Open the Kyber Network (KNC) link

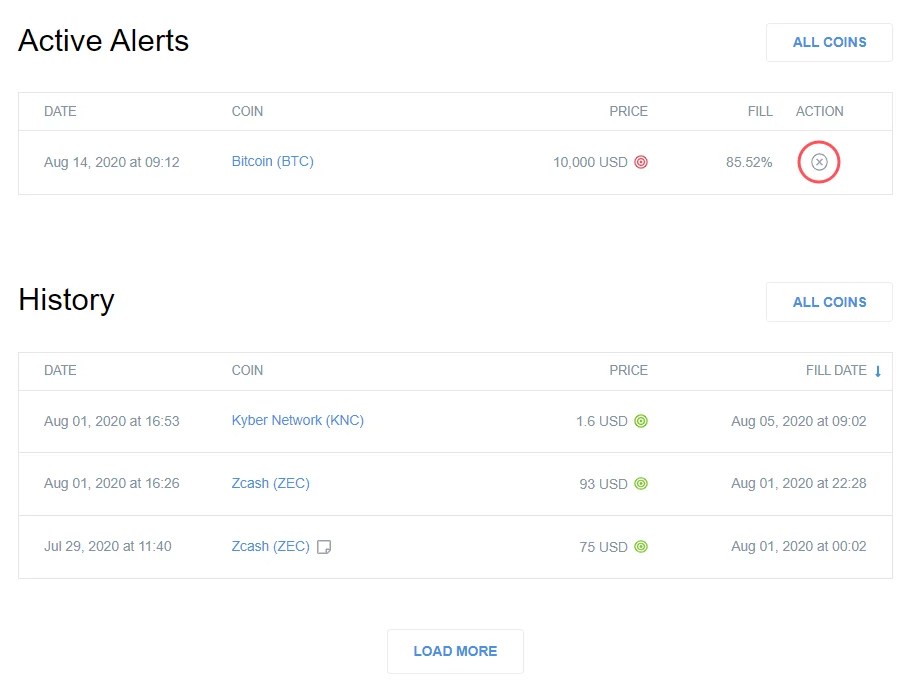[297, 420]
